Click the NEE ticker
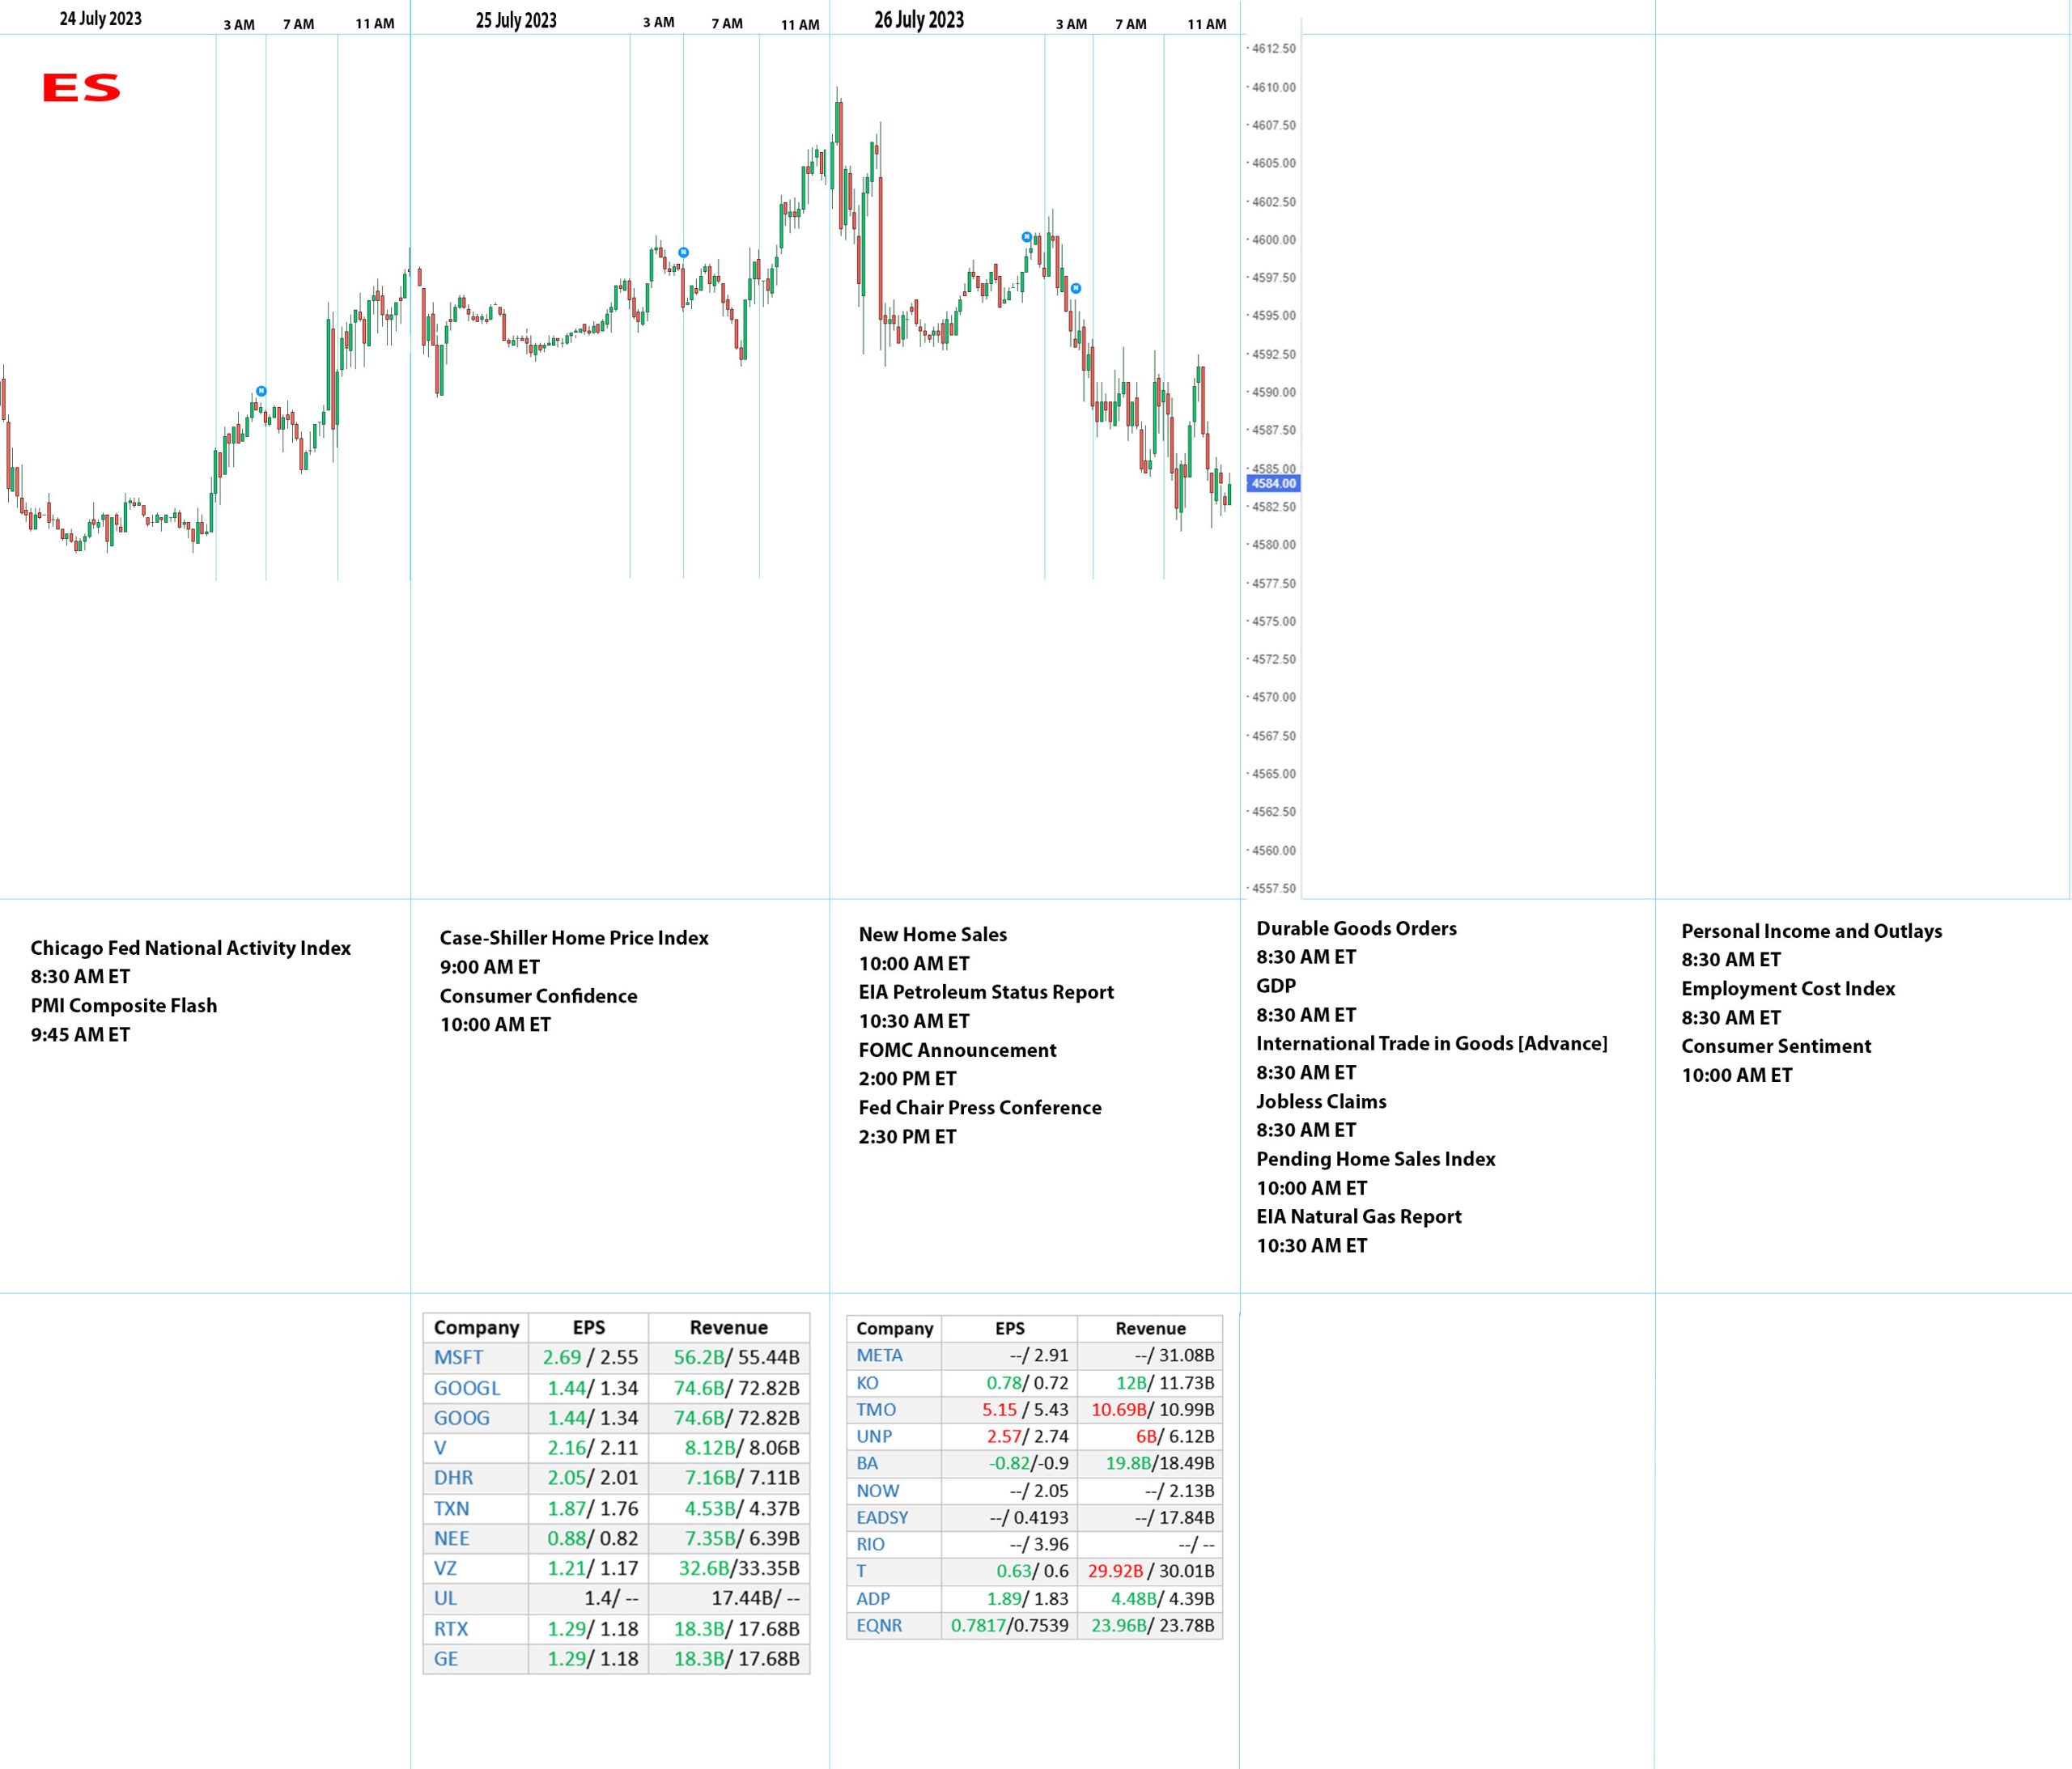2072x1769 pixels. (x=451, y=1538)
